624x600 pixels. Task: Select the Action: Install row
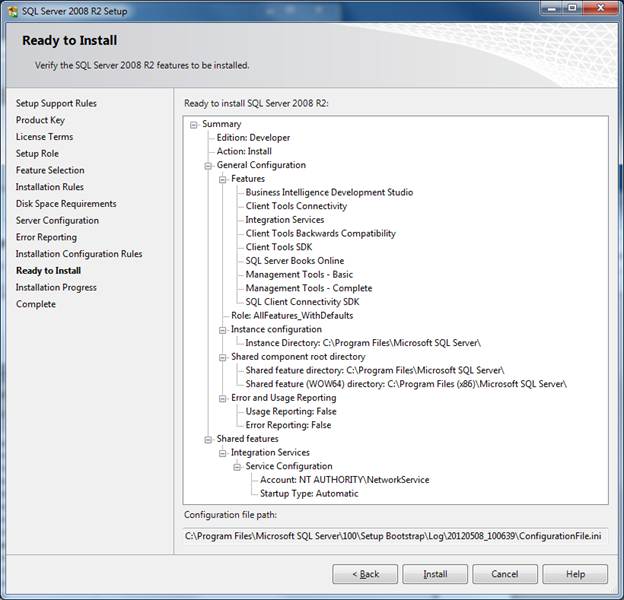[x=244, y=151]
